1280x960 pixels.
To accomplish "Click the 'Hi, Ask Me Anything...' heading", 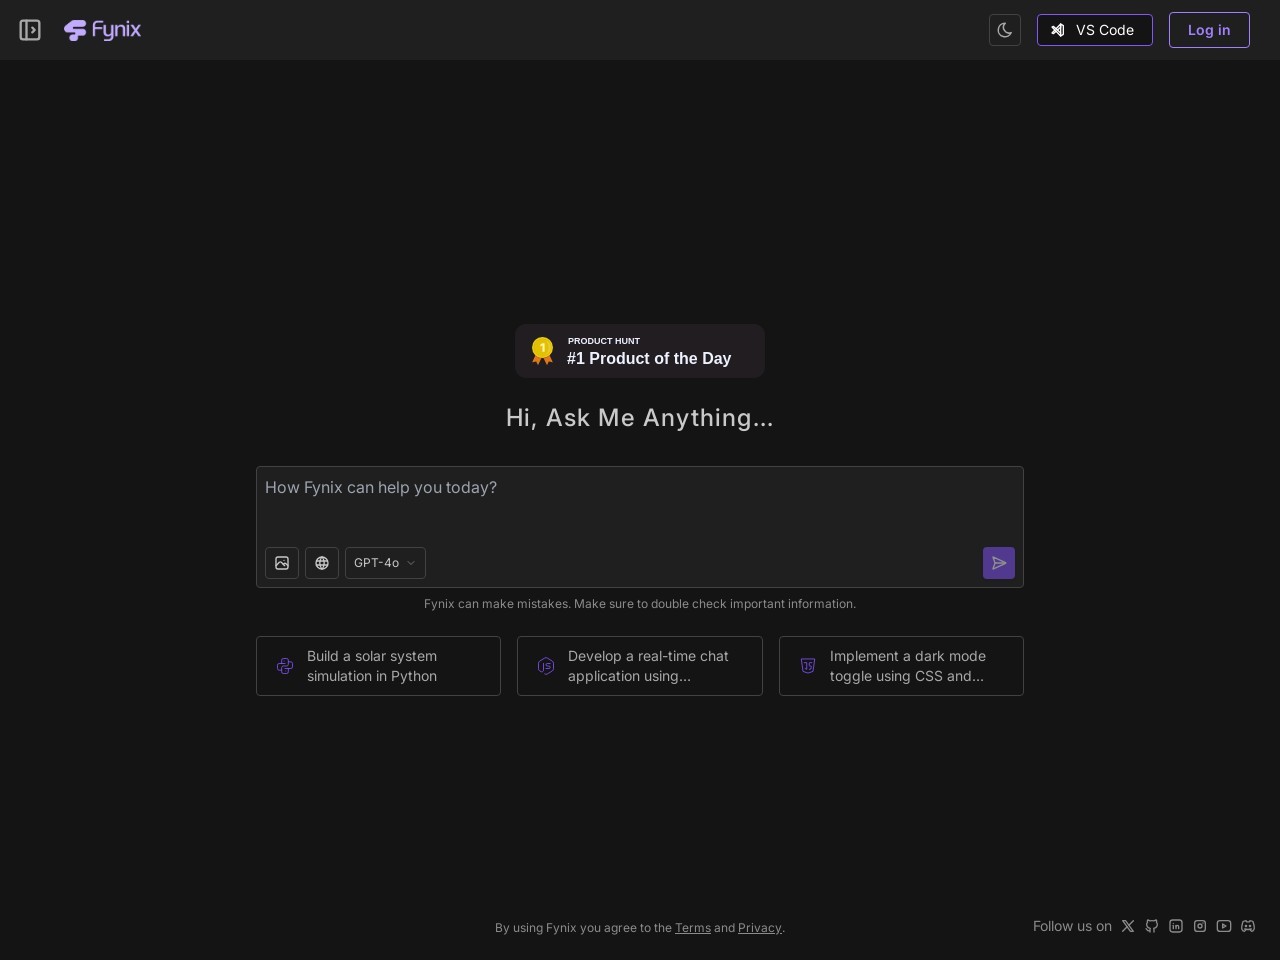I will 640,418.
